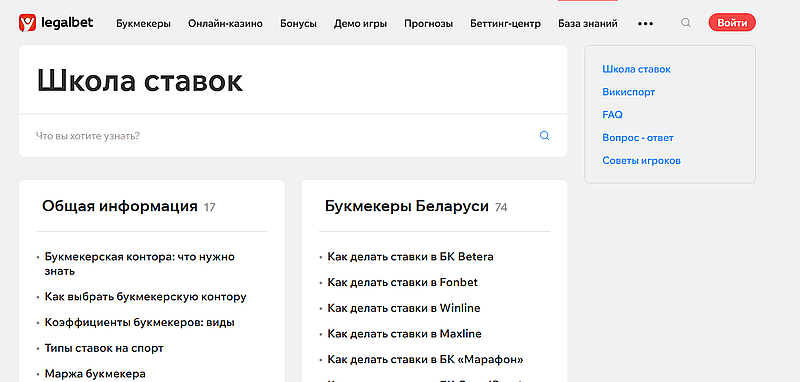
Task: Open 'Маржа букмекера' article
Action: pos(95,374)
